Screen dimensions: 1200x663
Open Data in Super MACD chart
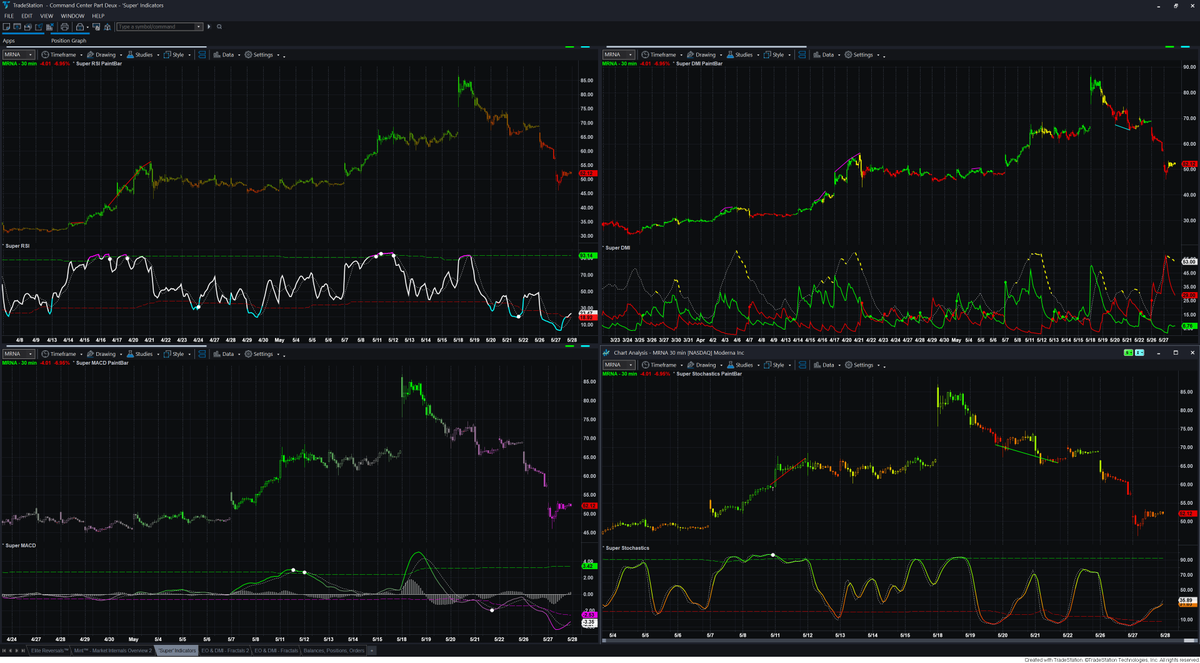tap(226, 354)
